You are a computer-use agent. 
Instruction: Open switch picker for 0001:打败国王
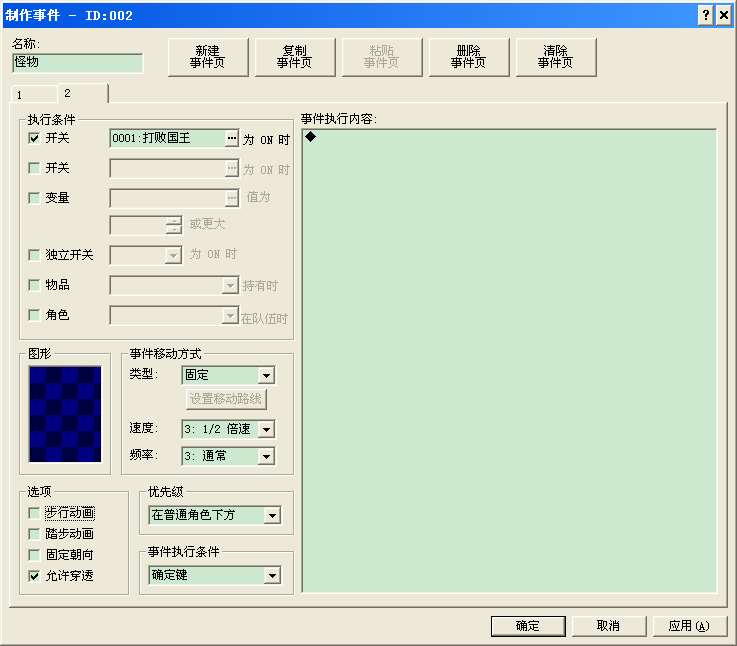[231, 138]
